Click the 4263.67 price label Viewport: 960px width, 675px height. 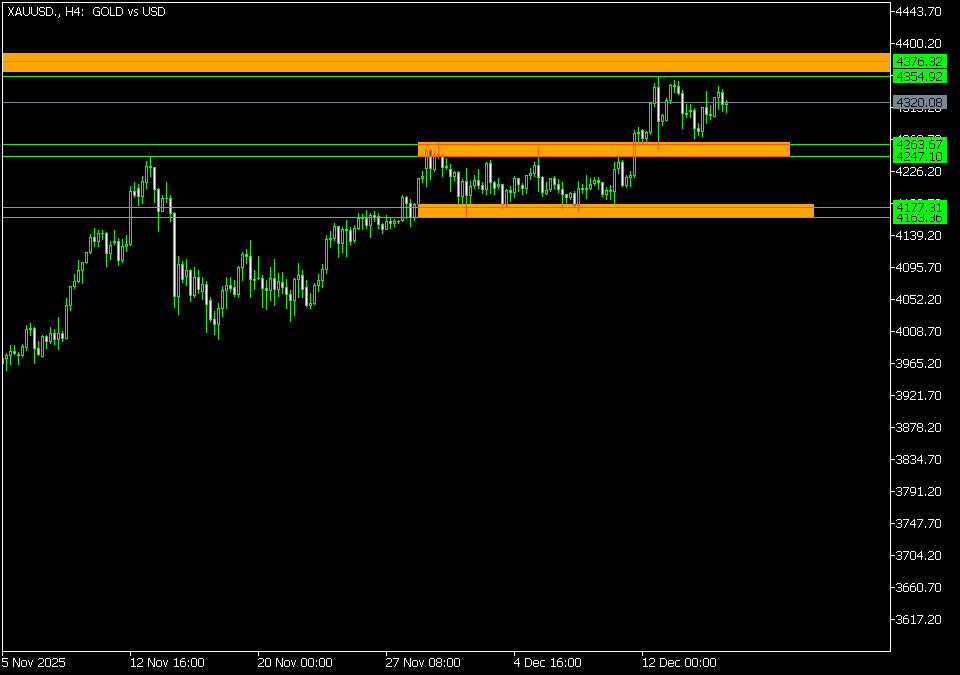[x=920, y=145]
